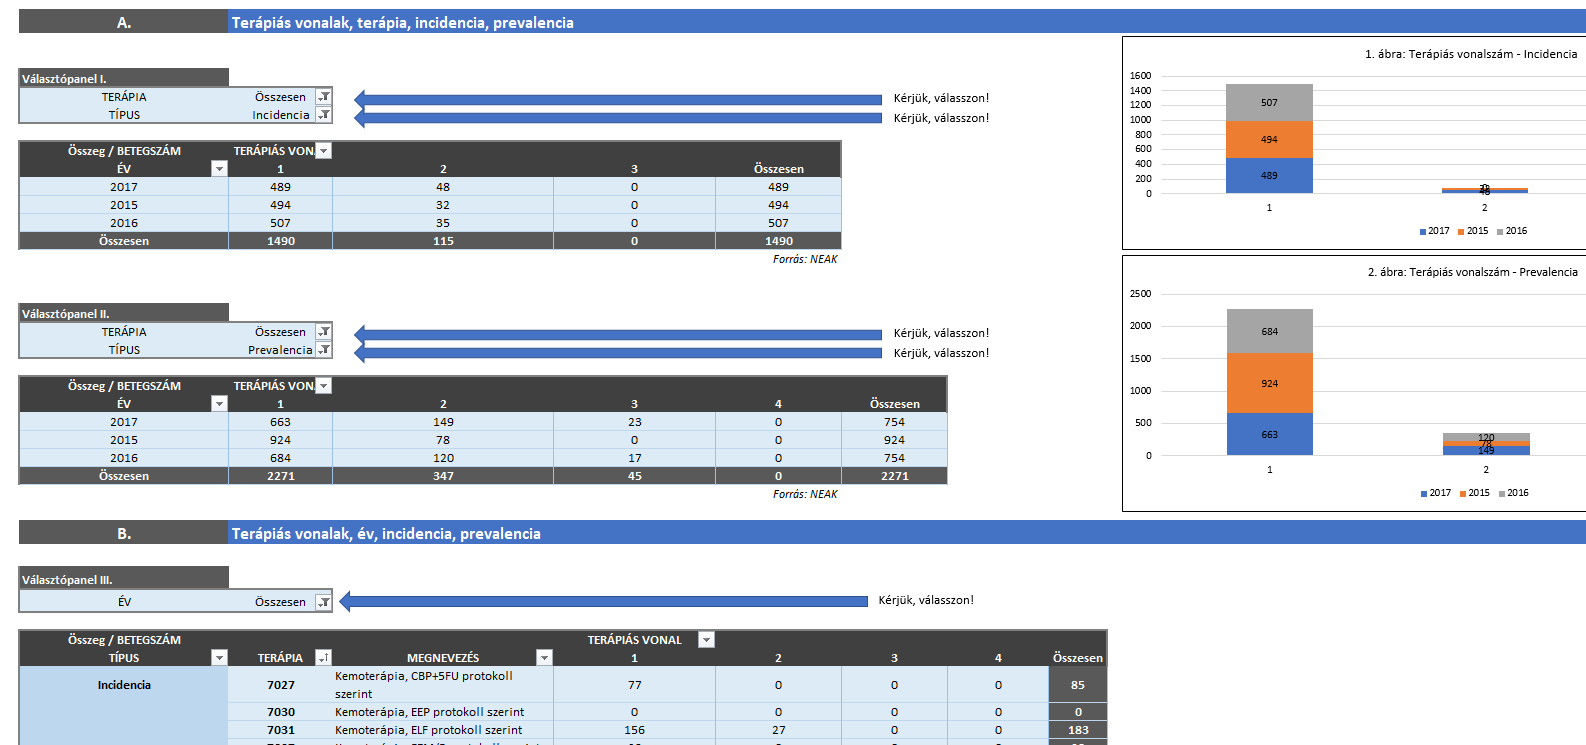This screenshot has width=1586, height=745.
Task: Click TERÁPIA filter icon in Választópanel II
Action: tap(324, 332)
